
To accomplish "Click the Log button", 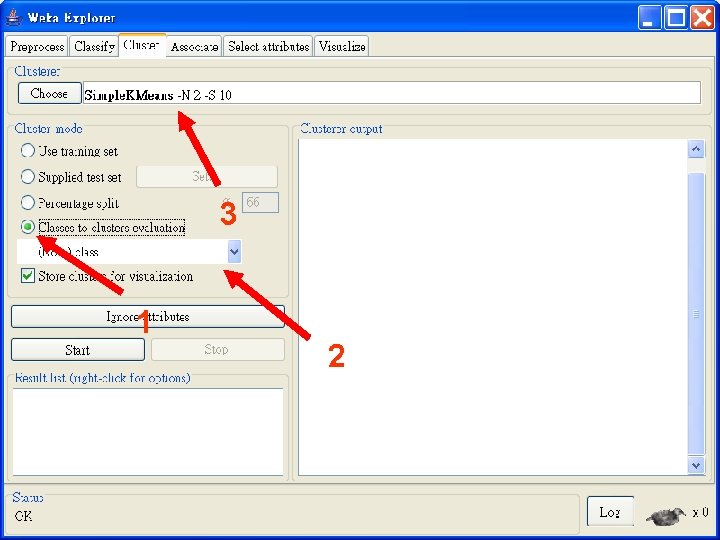I will (610, 512).
